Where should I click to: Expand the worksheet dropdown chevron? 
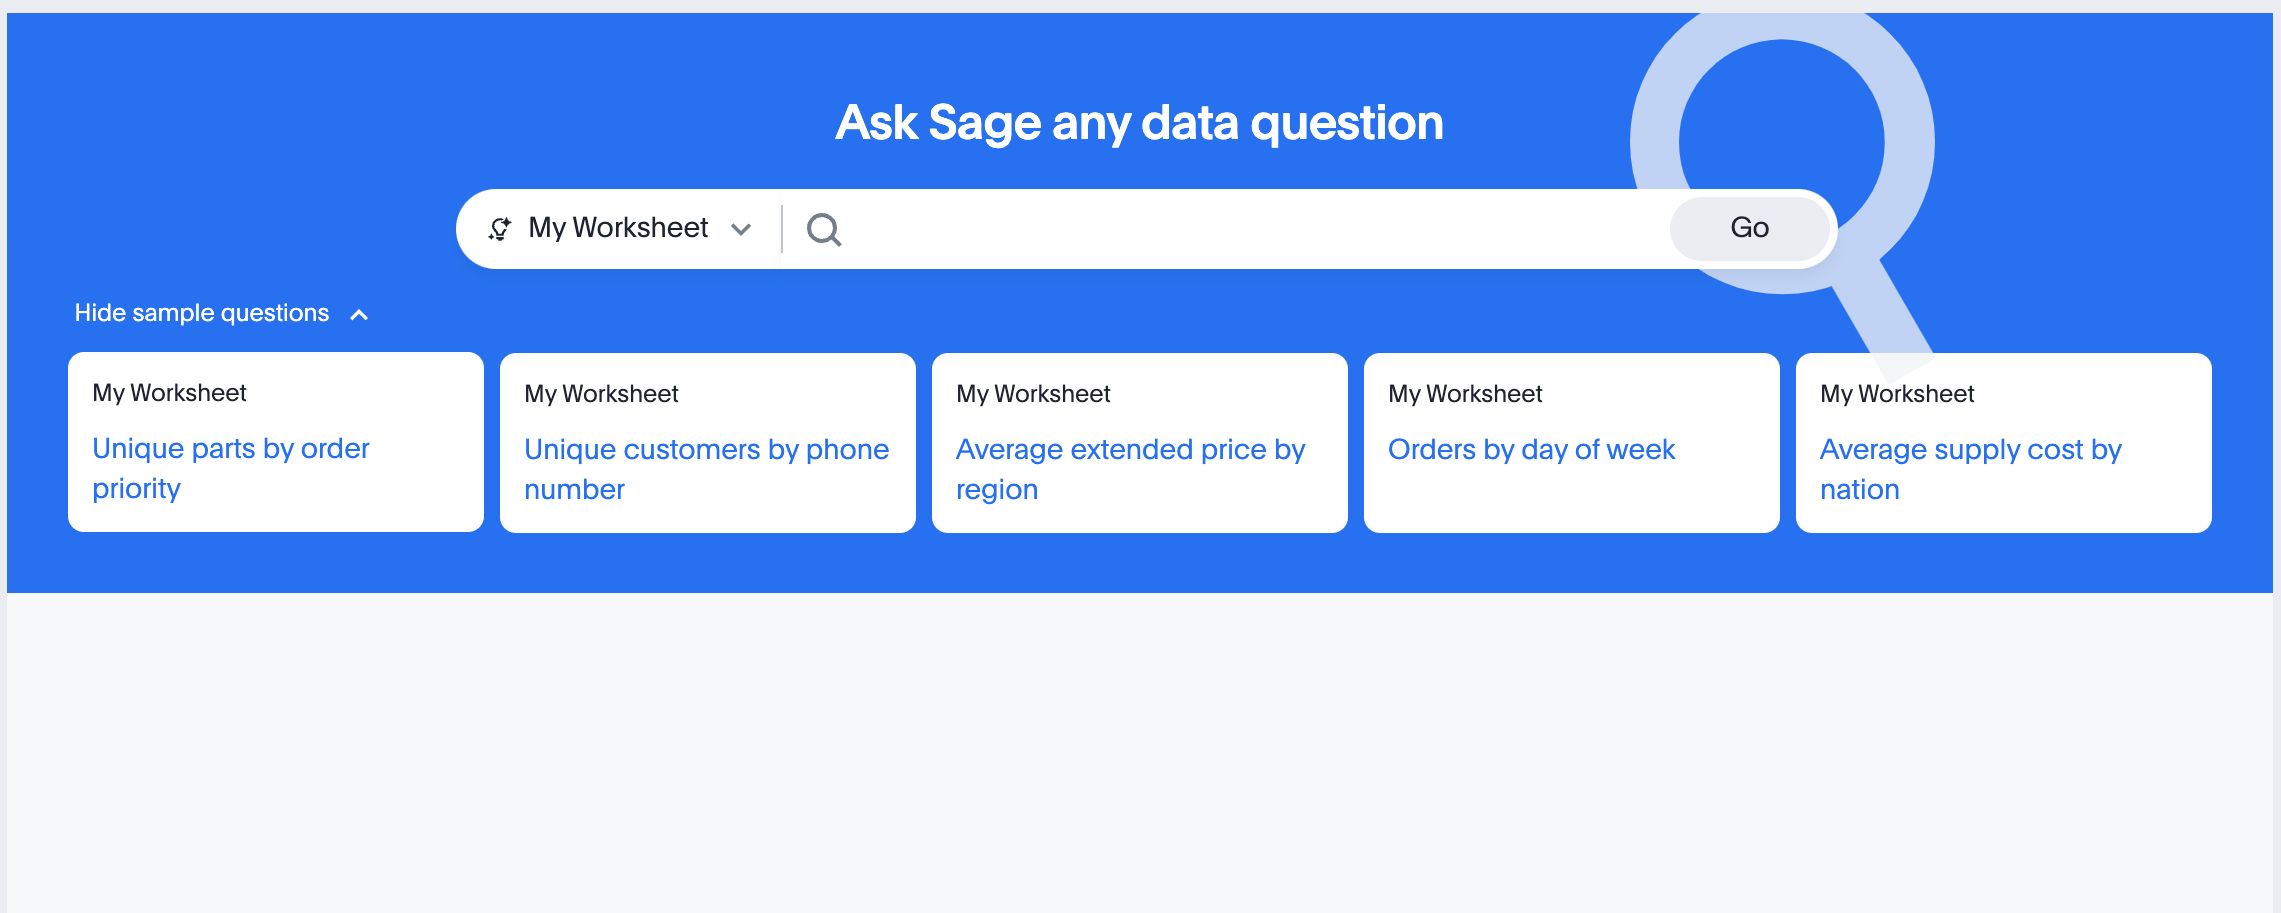[x=741, y=229]
